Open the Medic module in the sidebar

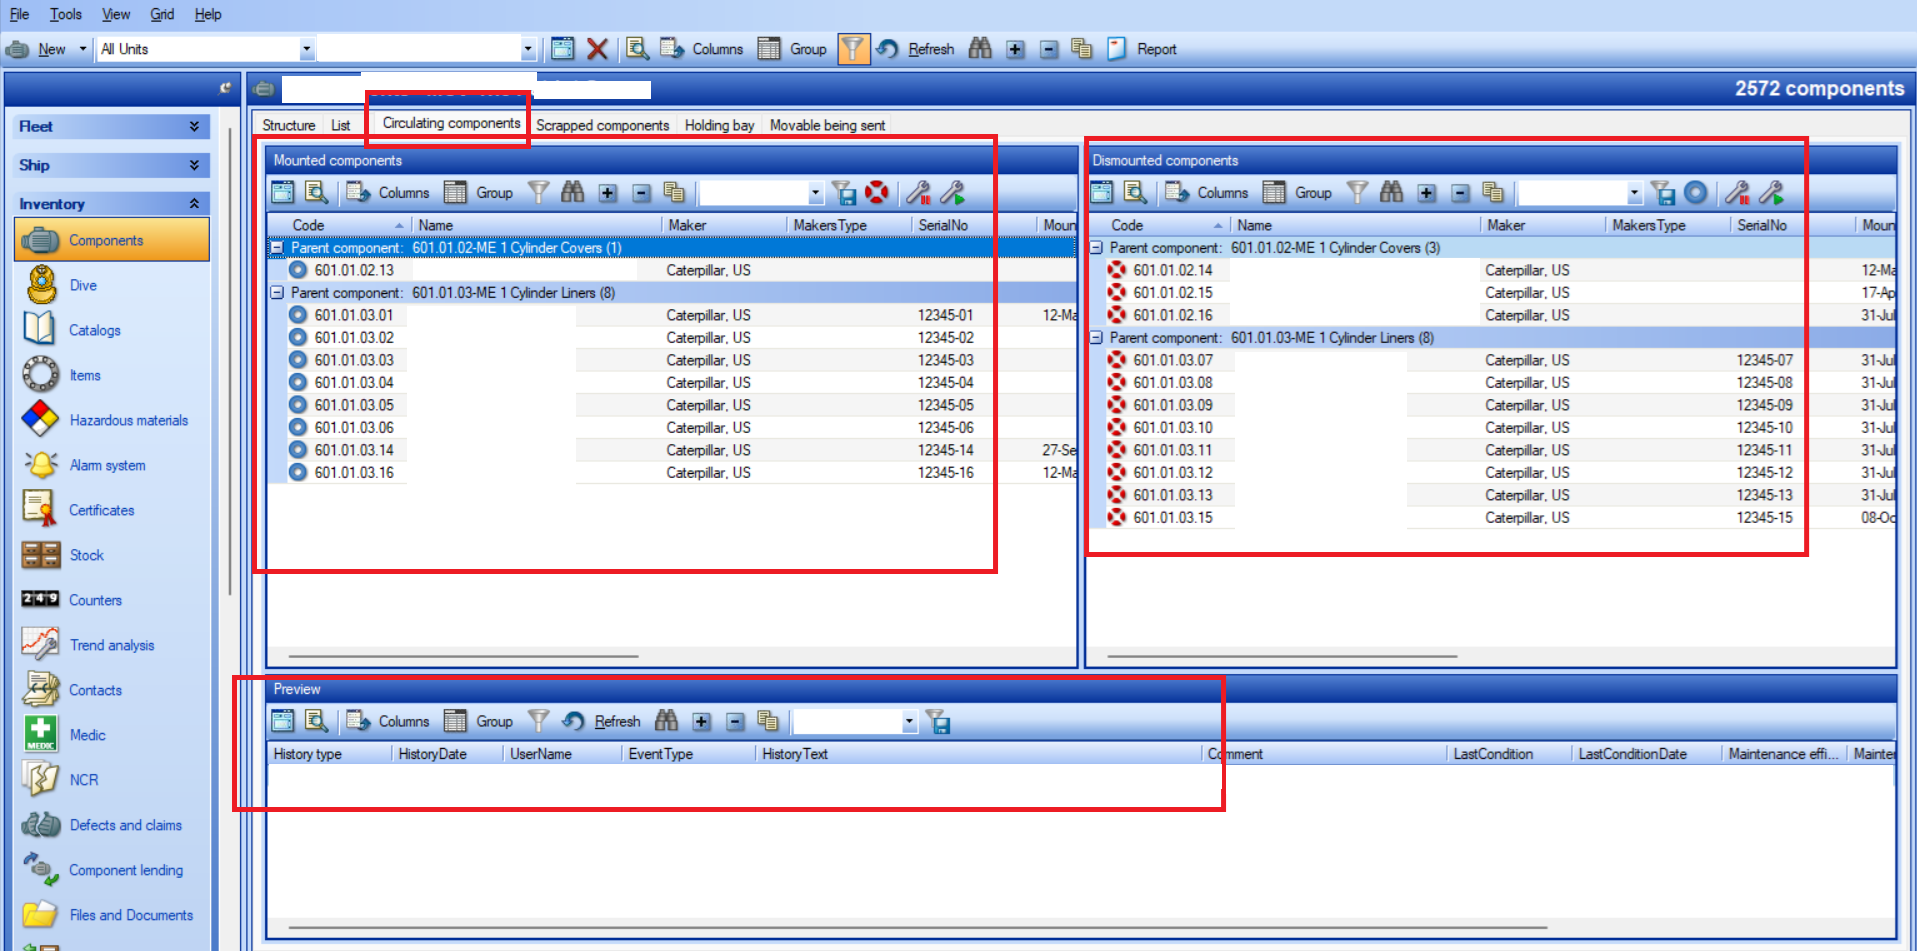point(87,735)
